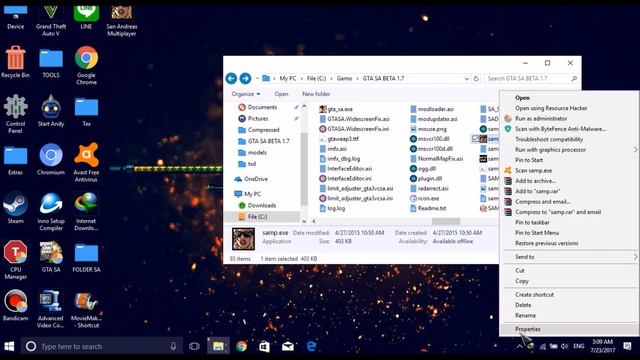Click the New folder button
Screen dimensions: 640x360
tap(316, 94)
